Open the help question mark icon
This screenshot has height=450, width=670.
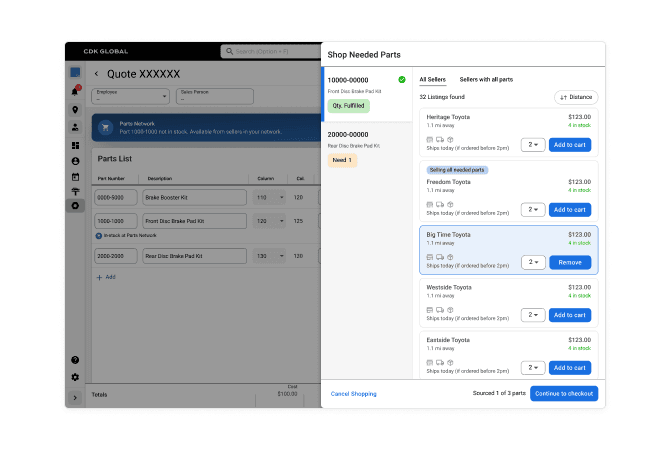click(x=75, y=360)
